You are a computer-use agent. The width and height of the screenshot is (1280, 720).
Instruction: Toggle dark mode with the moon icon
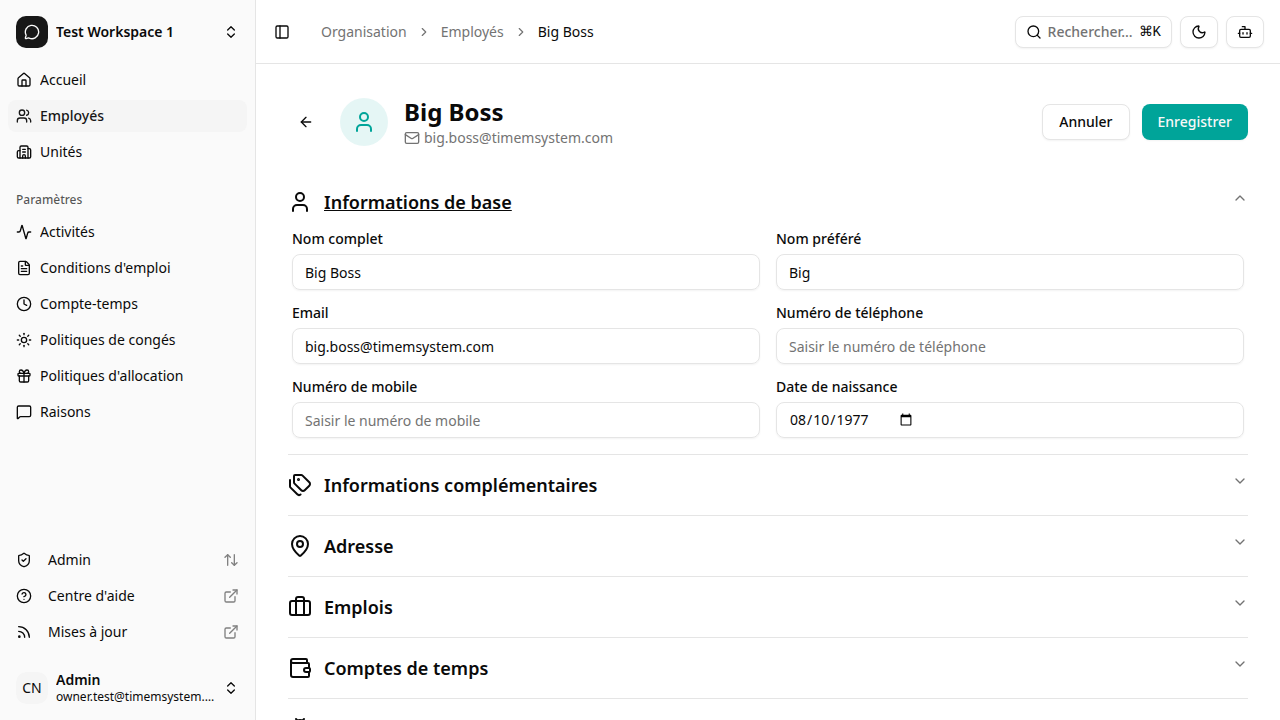[x=1198, y=31]
